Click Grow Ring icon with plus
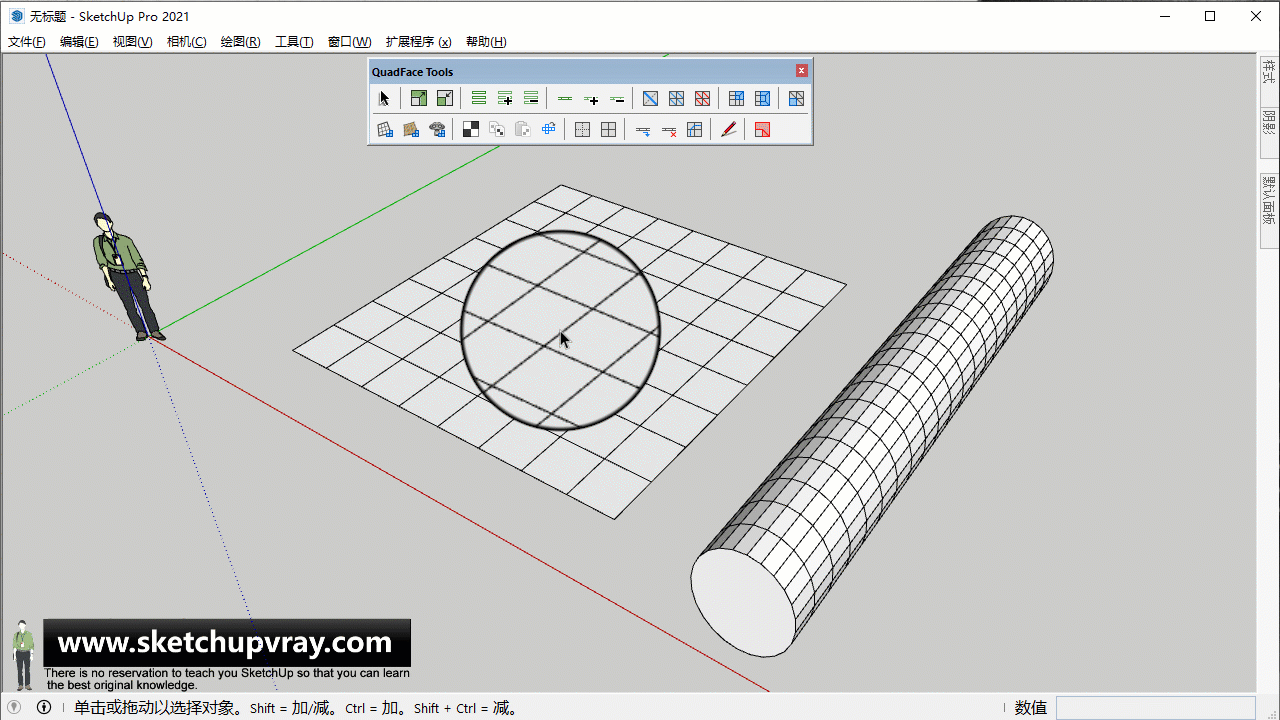This screenshot has width=1280, height=720. coord(505,98)
